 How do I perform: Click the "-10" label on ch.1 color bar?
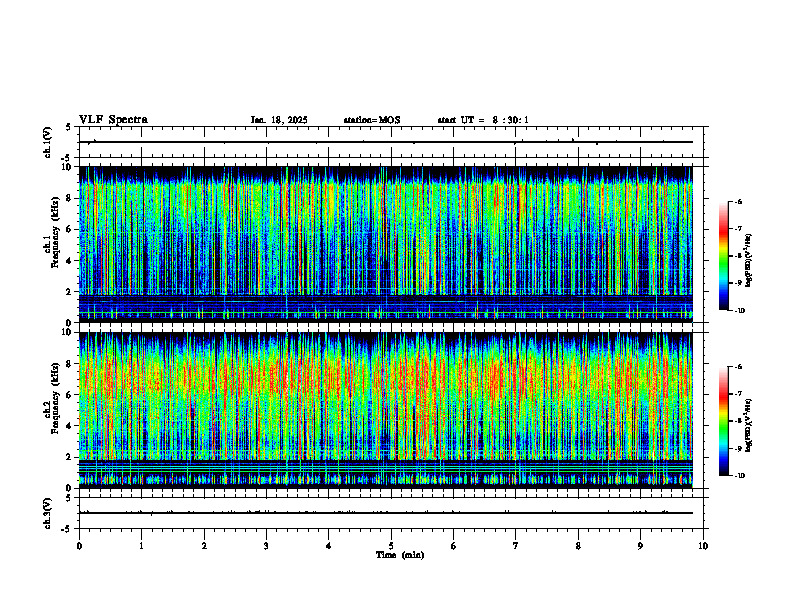(739, 311)
